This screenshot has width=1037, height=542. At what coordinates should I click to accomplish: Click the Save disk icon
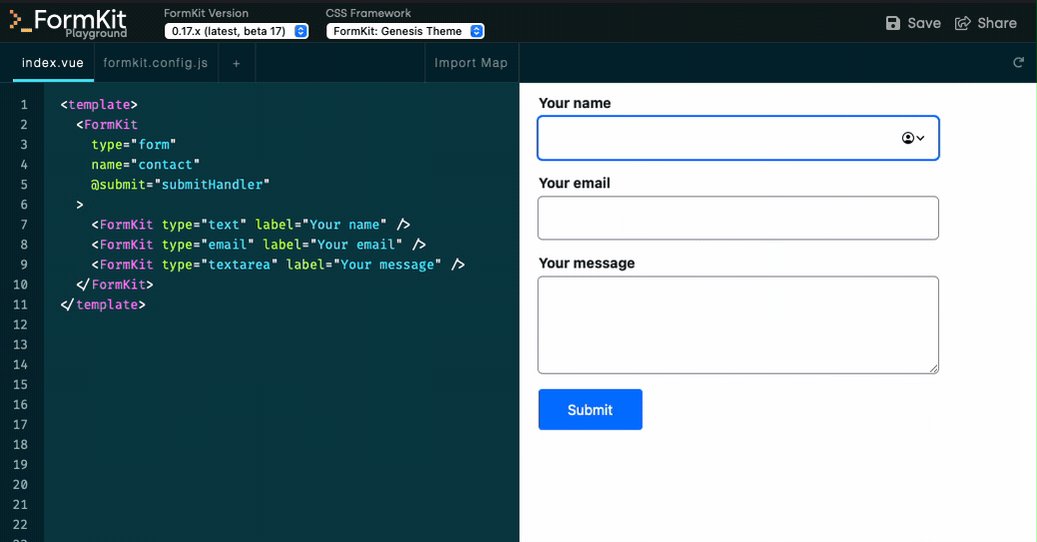click(893, 23)
